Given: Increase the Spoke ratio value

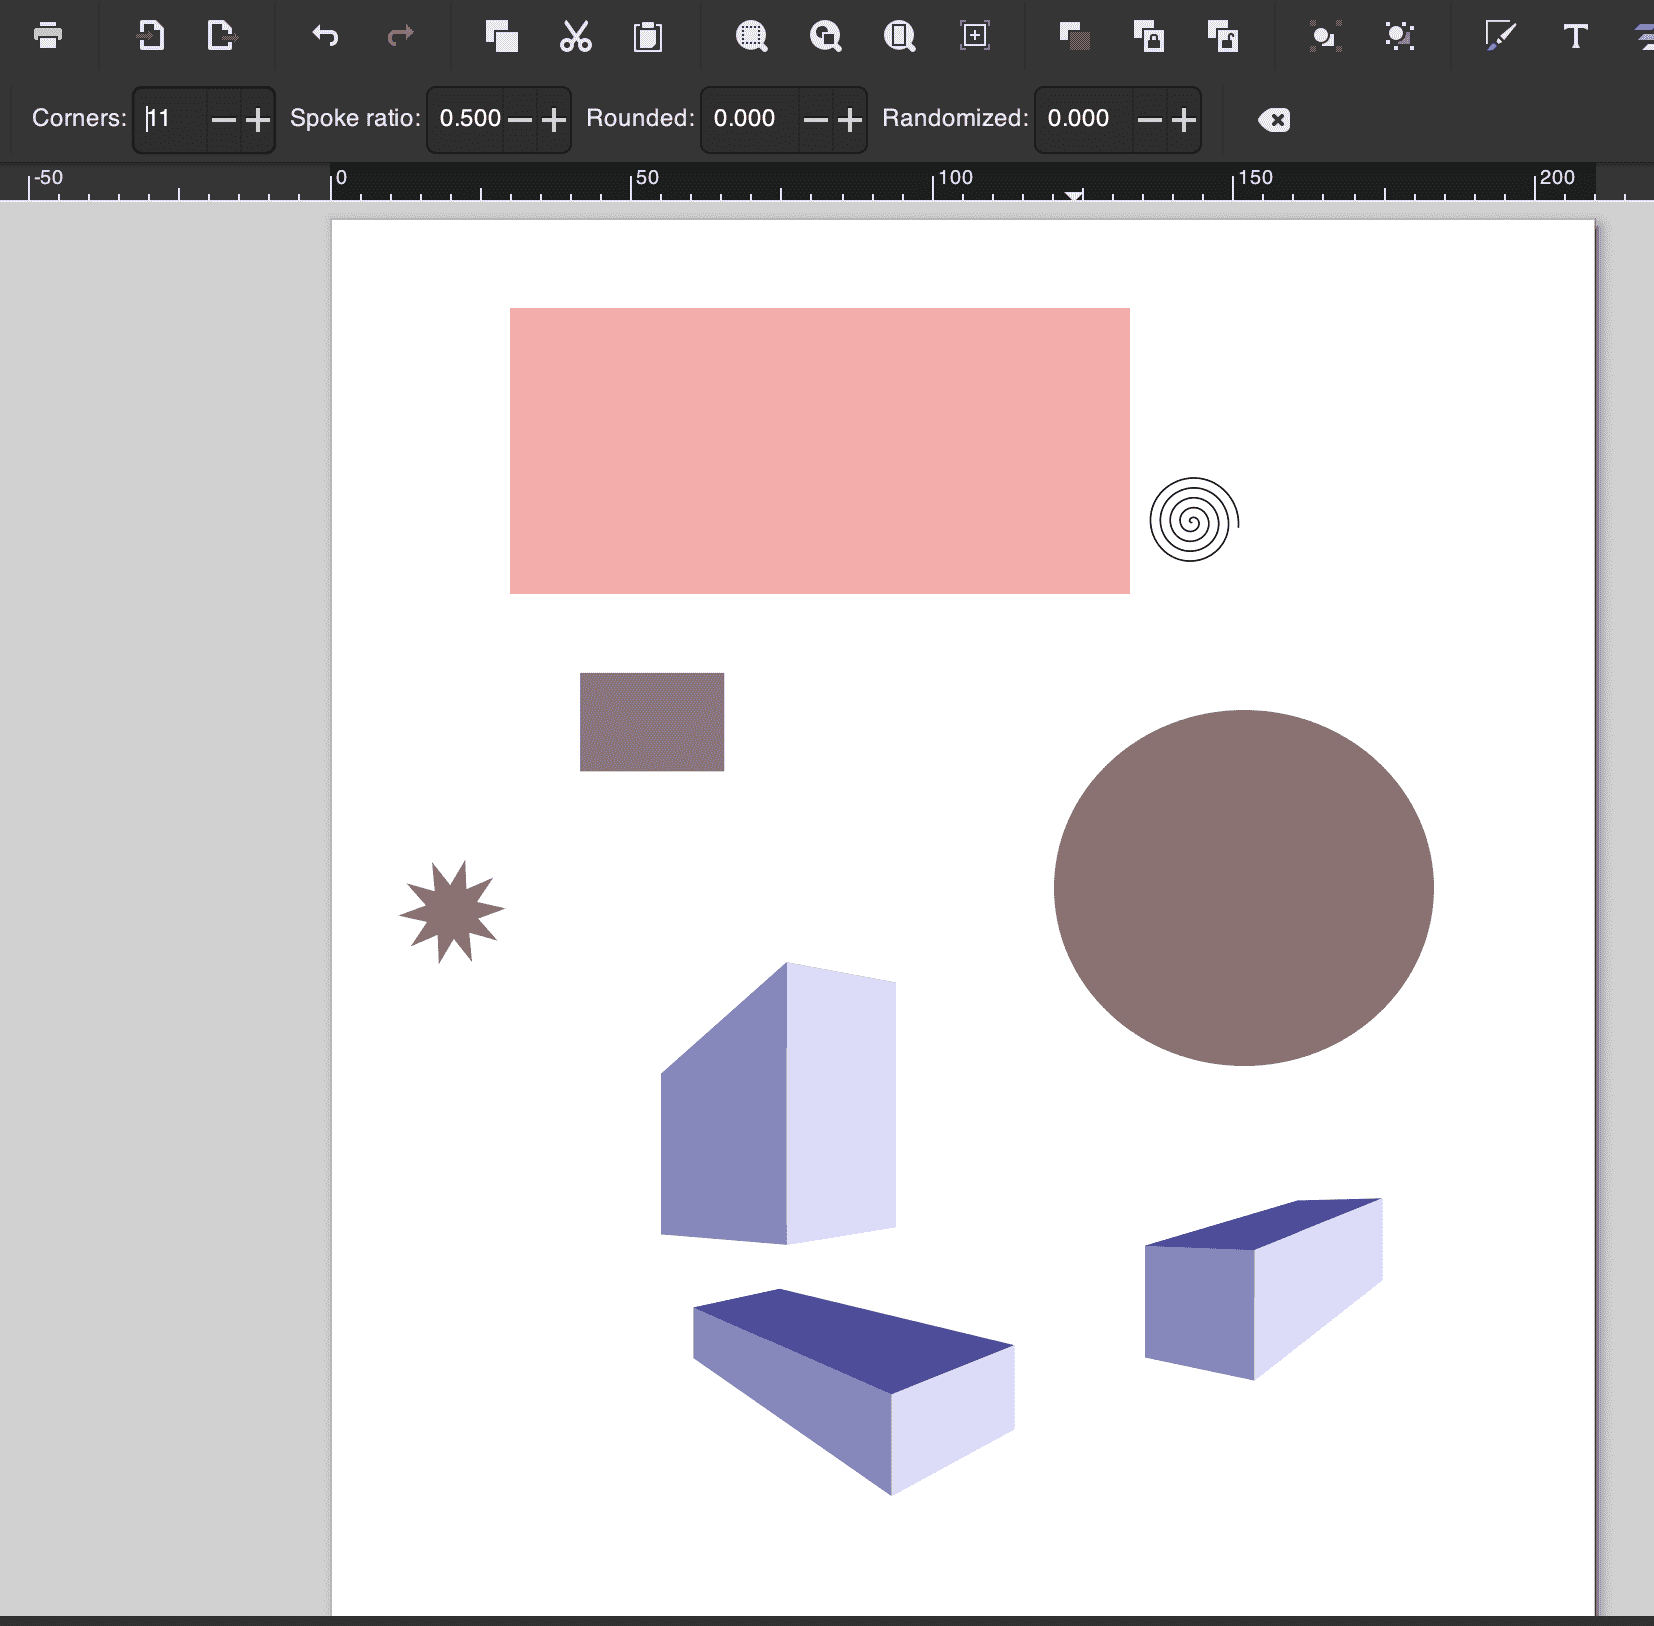Looking at the screenshot, I should click(554, 120).
